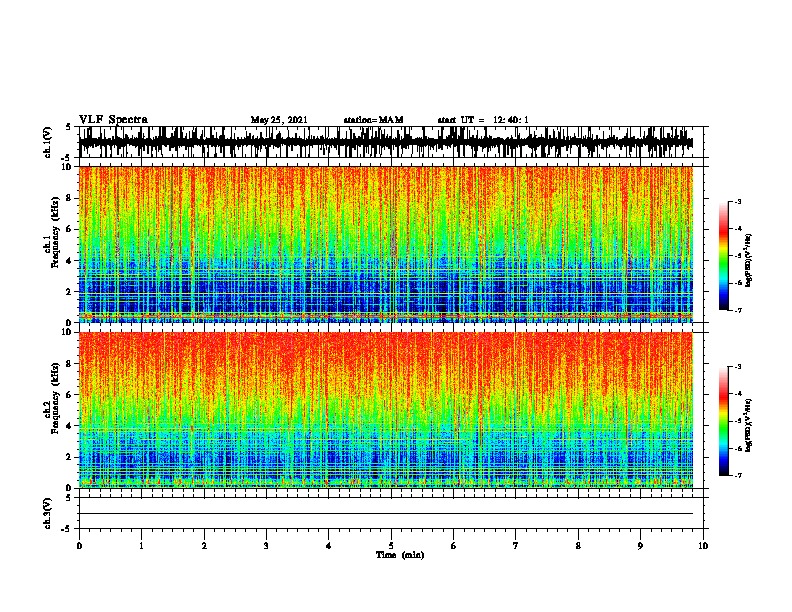
Task: Click the ch.1(V) waveform strip at top
Action: pos(386,142)
